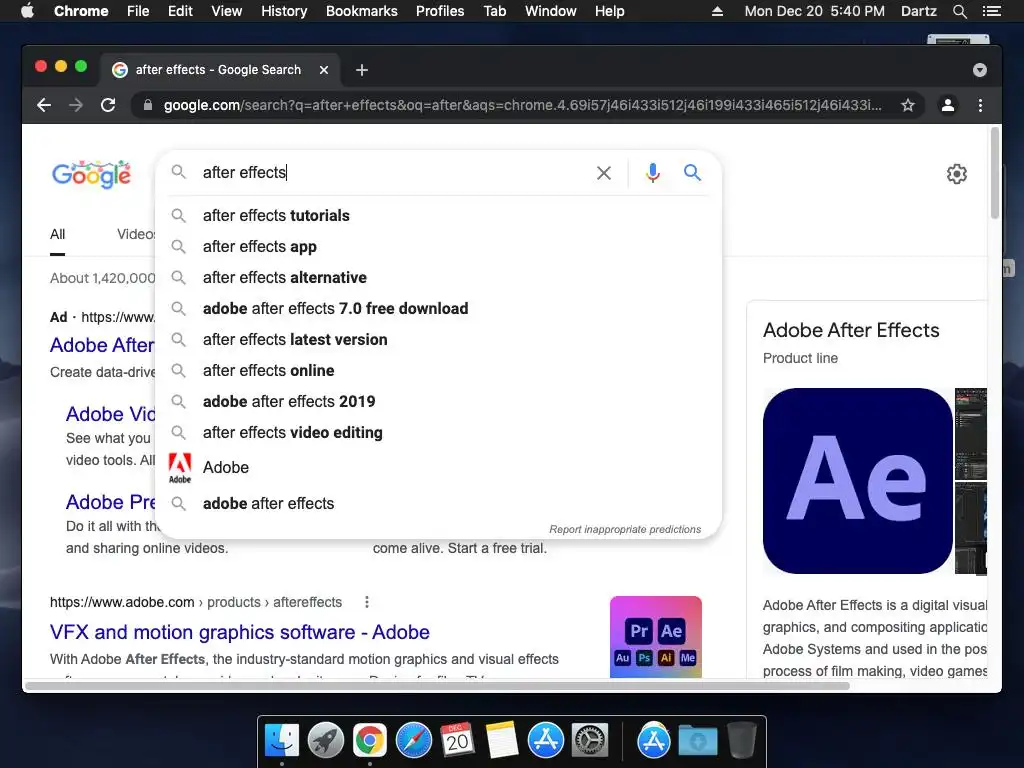Open the large Ae logo image
The width and height of the screenshot is (1024, 768).
click(857, 481)
